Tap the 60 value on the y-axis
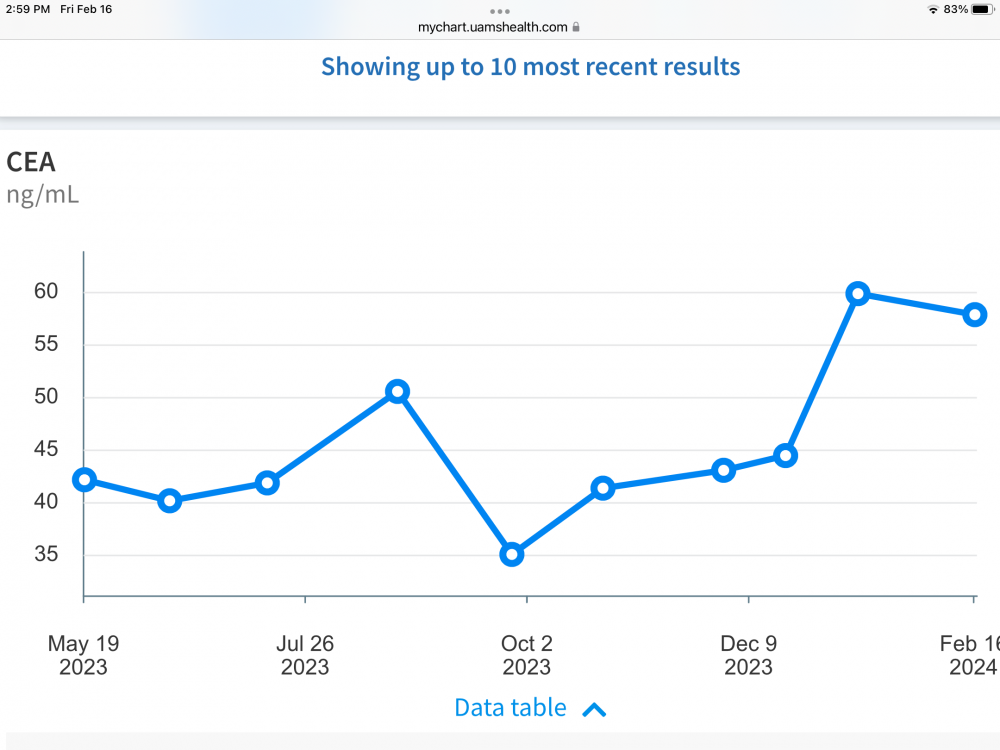The image size is (1000, 750). tap(46, 291)
